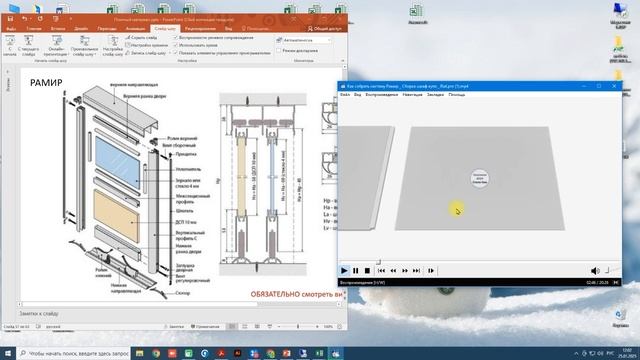This screenshot has width=640, height=360.
Task: Open Файл menu in media player
Action: pyautogui.click(x=345, y=95)
